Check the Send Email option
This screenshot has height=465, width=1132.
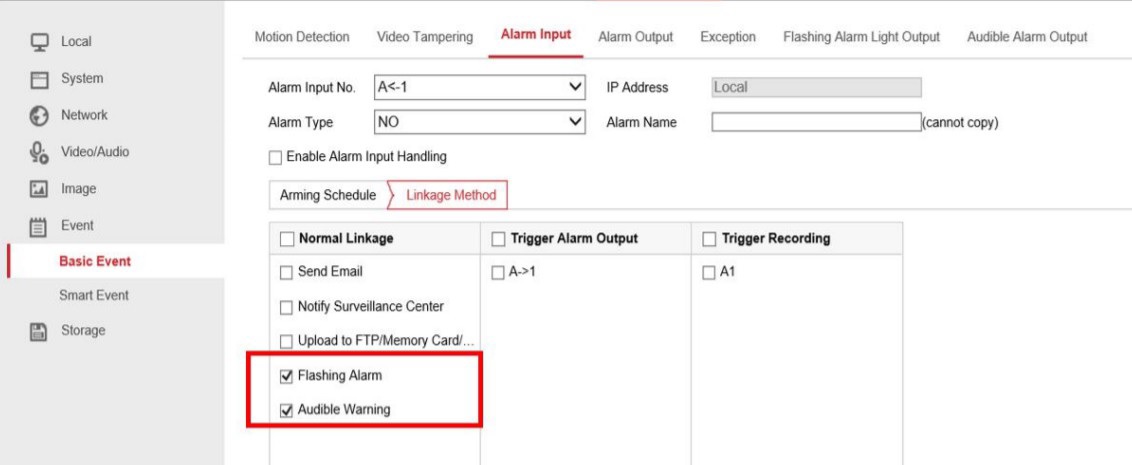[287, 272]
